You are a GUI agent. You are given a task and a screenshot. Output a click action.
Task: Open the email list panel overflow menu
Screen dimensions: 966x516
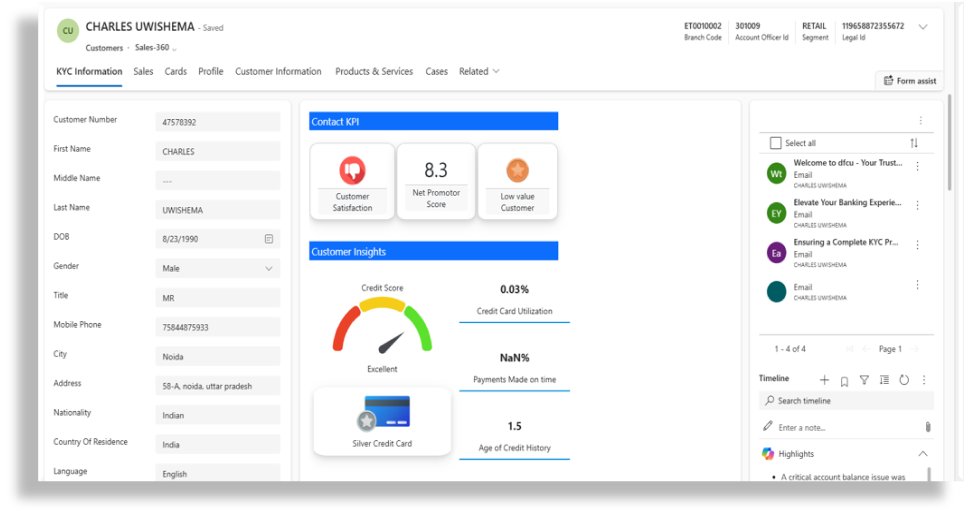[920, 121]
